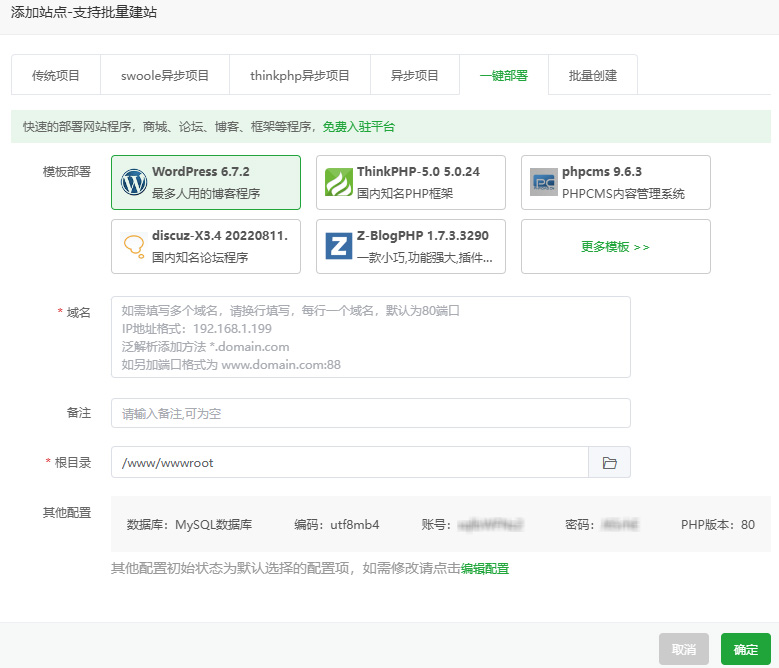Click the ThinkPHP green leaf icon
This screenshot has height=668, width=779.
tap(339, 183)
